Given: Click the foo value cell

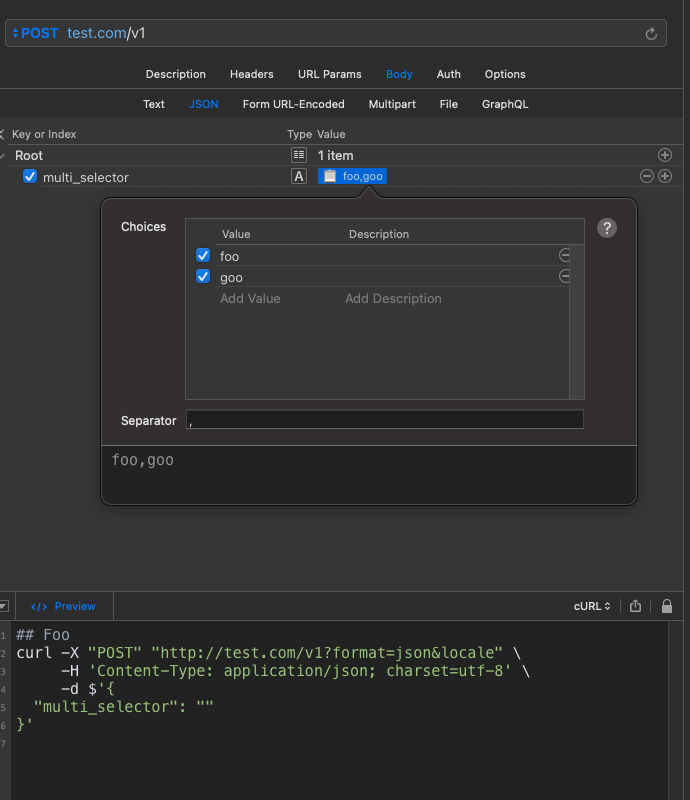Looking at the screenshot, I should [x=230, y=256].
